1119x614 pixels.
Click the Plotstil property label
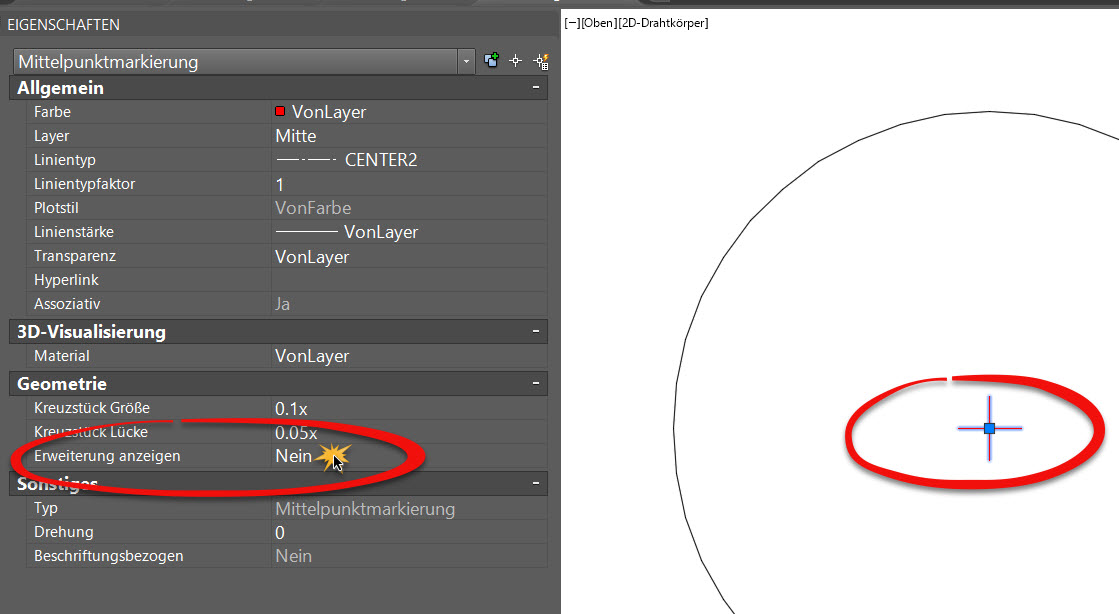(56, 208)
